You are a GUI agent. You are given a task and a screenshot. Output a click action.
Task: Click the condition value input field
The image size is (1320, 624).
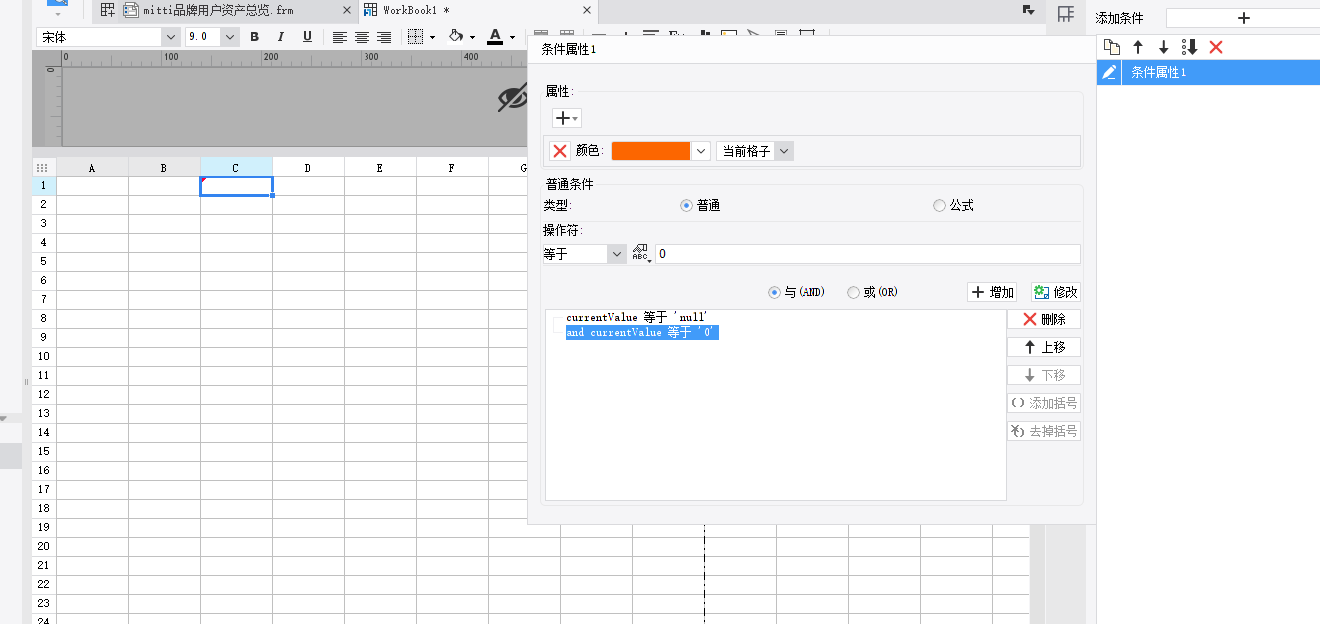point(868,254)
